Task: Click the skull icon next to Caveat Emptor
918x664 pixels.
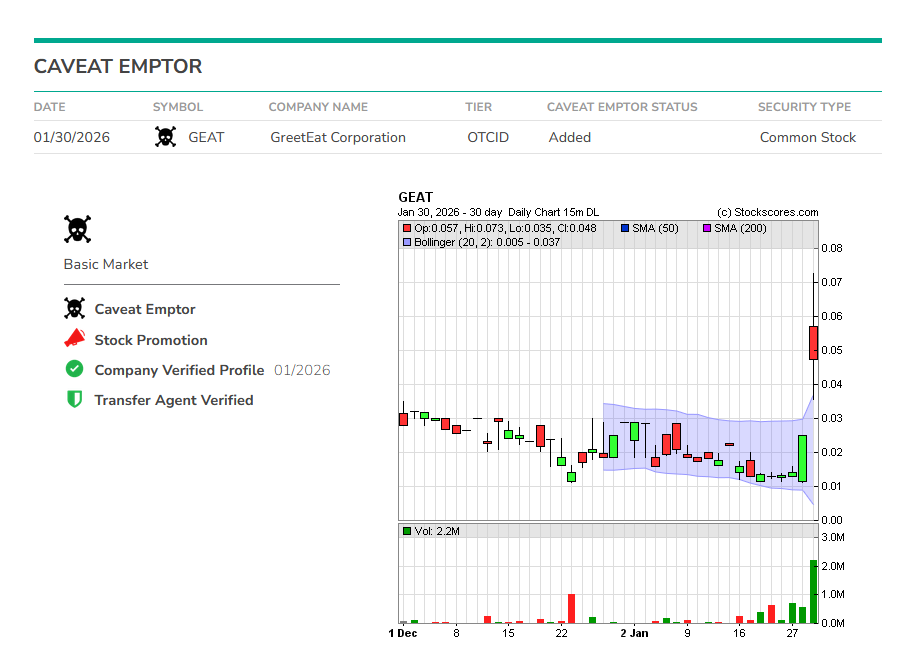Action: (x=74, y=309)
